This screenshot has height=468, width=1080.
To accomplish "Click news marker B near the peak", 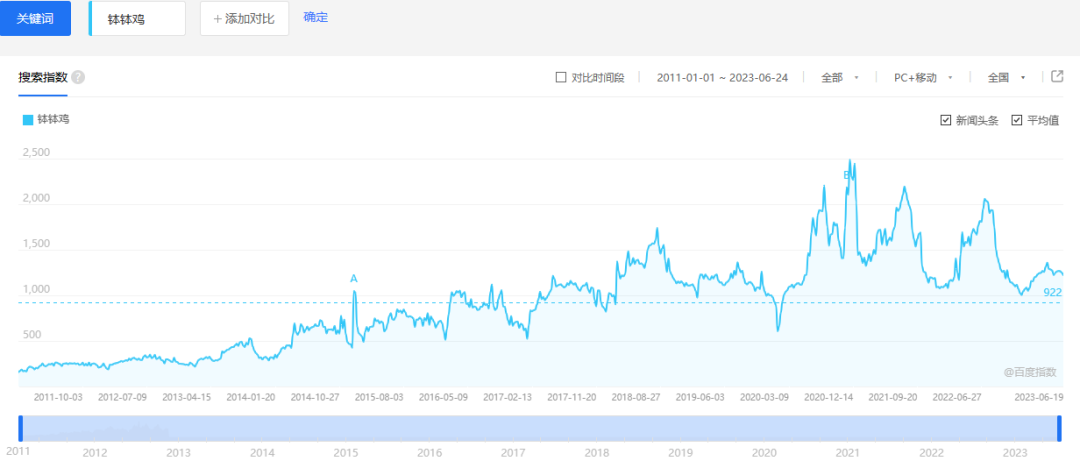I will [847, 176].
